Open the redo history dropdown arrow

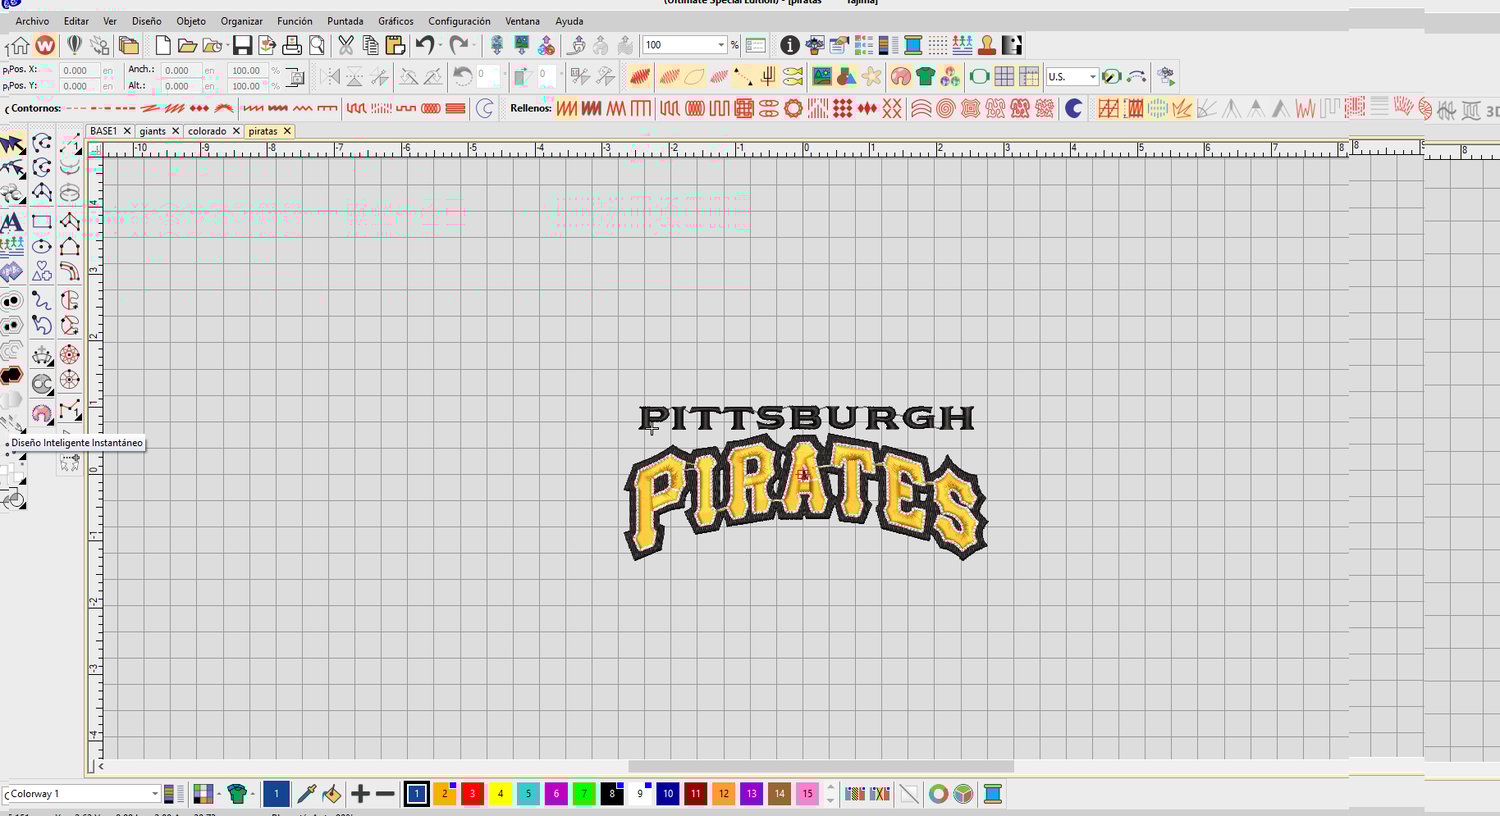[x=472, y=45]
